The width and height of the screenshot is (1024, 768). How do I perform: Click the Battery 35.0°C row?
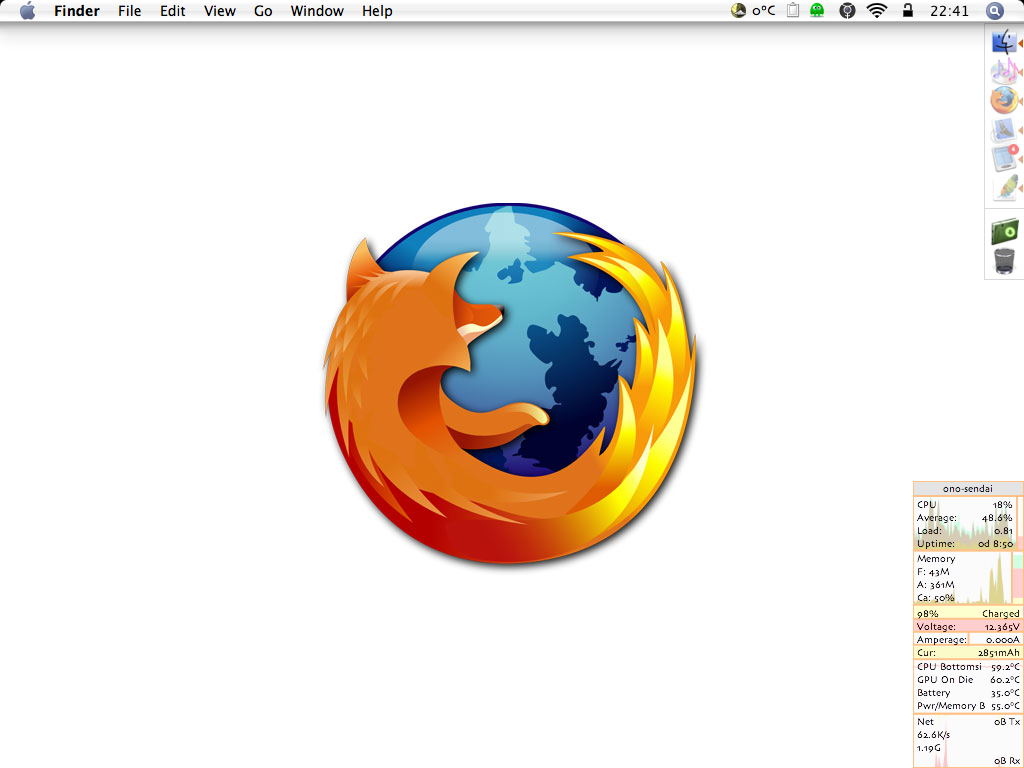coord(968,693)
